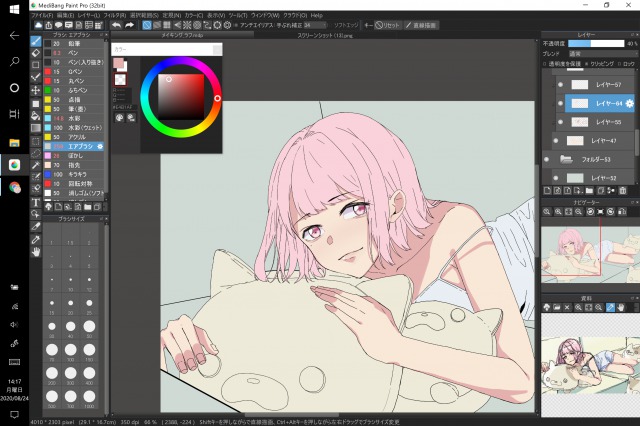Select the Text tool in the toolbox
The width and height of the screenshot is (640, 426).
[37, 202]
